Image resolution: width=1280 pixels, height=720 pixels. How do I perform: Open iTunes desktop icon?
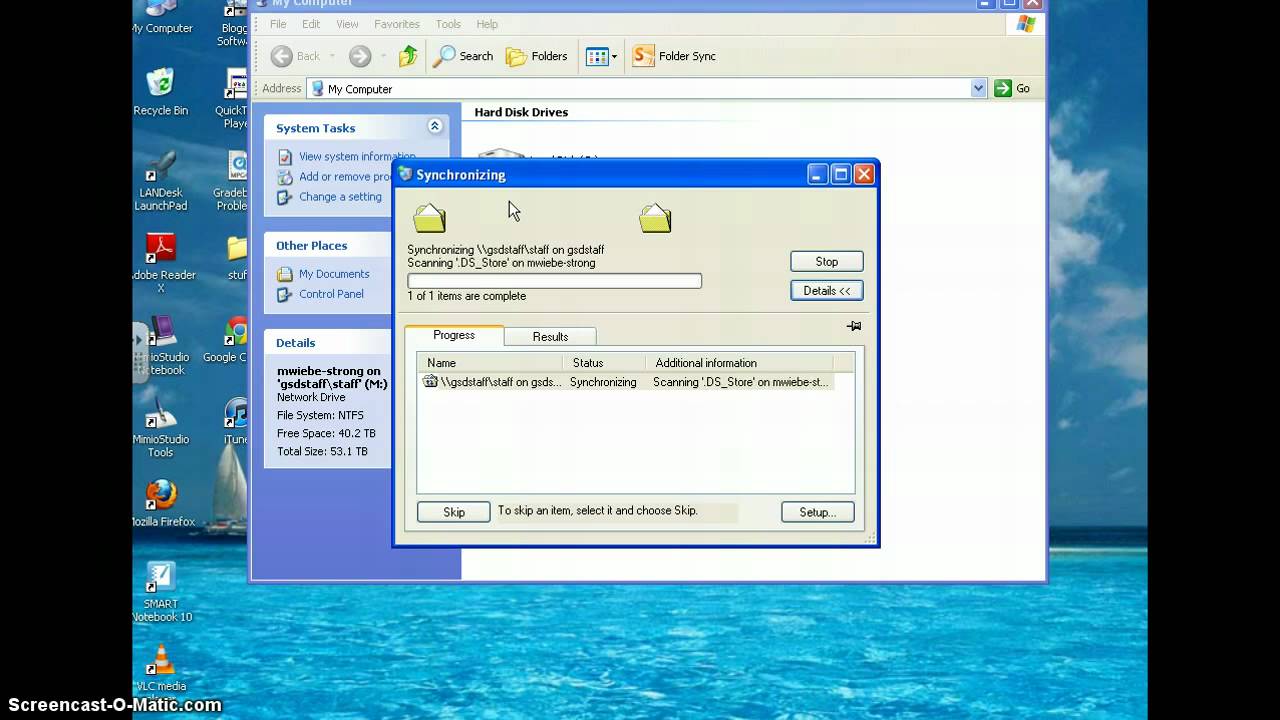pyautogui.click(x=236, y=422)
